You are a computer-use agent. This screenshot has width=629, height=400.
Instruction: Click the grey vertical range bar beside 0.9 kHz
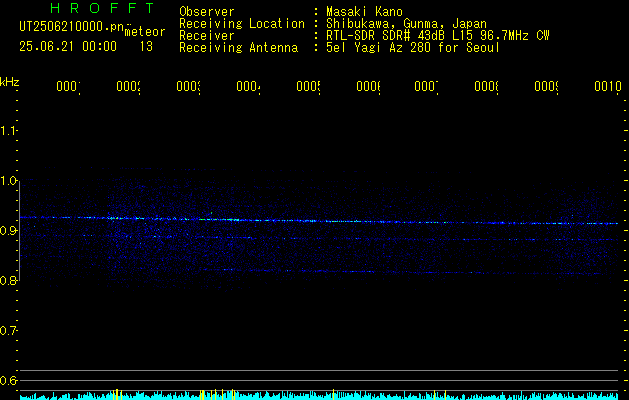[x=20, y=231]
